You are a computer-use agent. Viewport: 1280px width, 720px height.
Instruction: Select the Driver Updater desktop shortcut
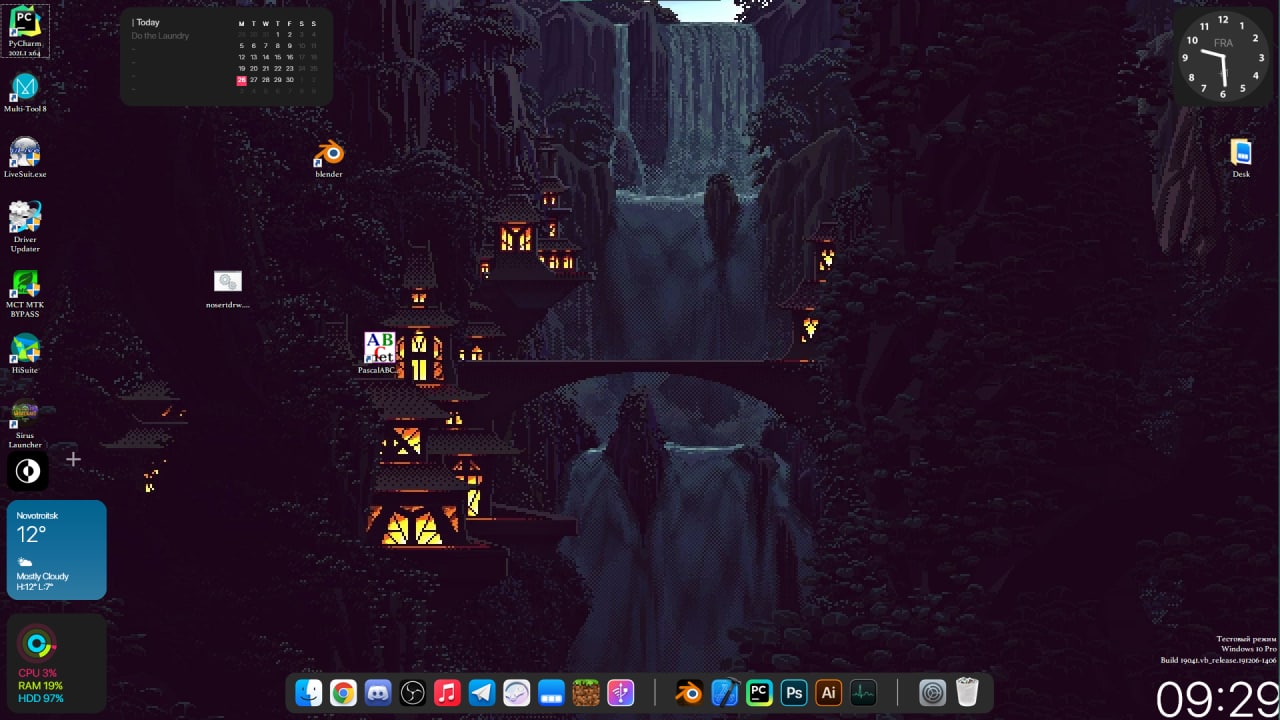click(x=25, y=226)
